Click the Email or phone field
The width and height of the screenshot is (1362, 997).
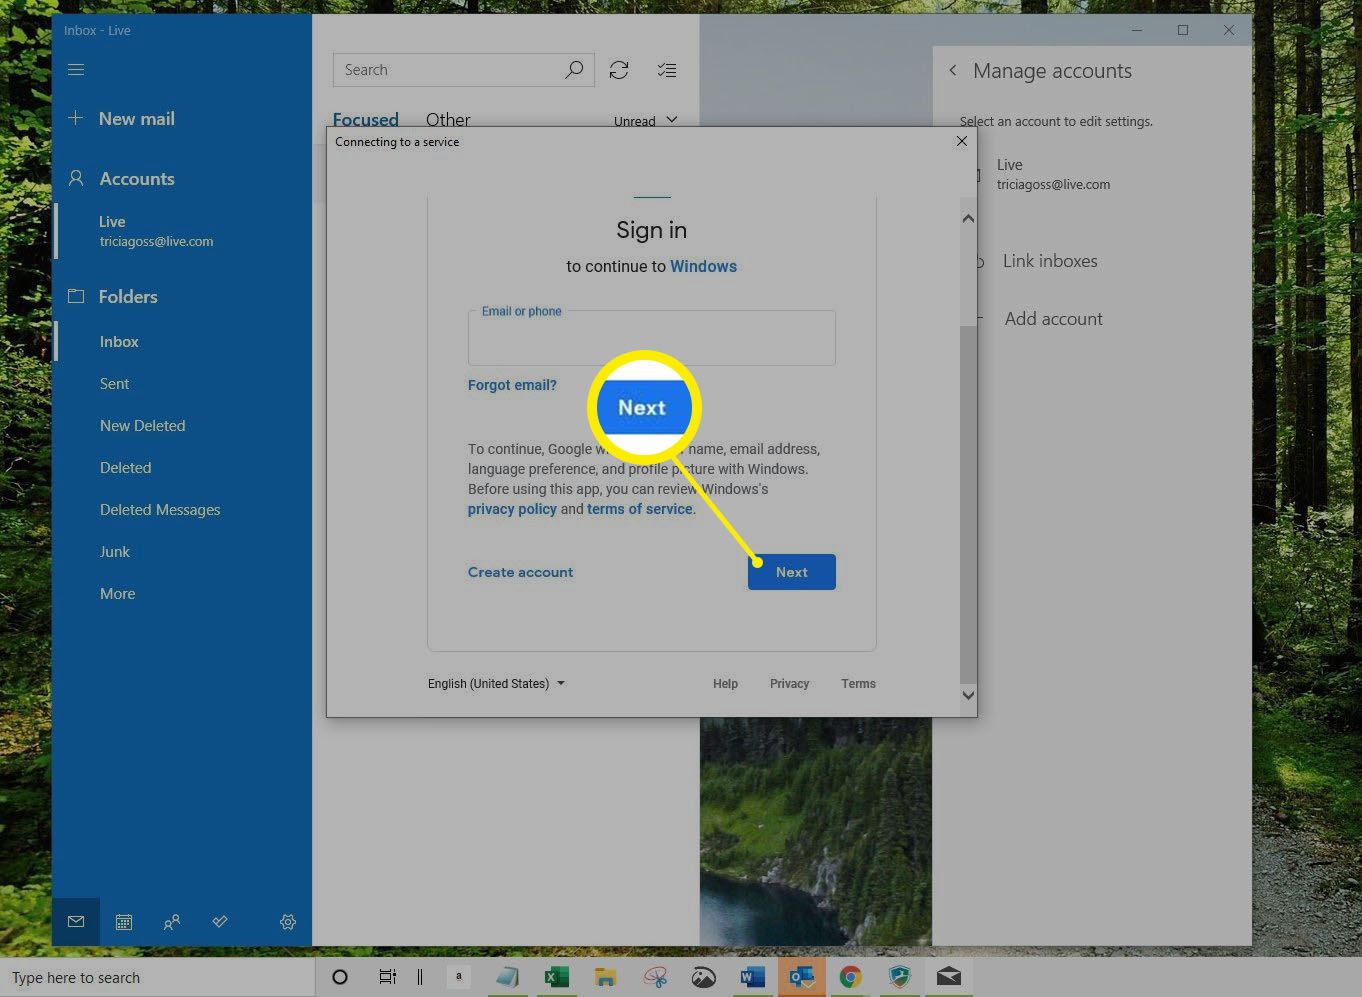pos(652,338)
